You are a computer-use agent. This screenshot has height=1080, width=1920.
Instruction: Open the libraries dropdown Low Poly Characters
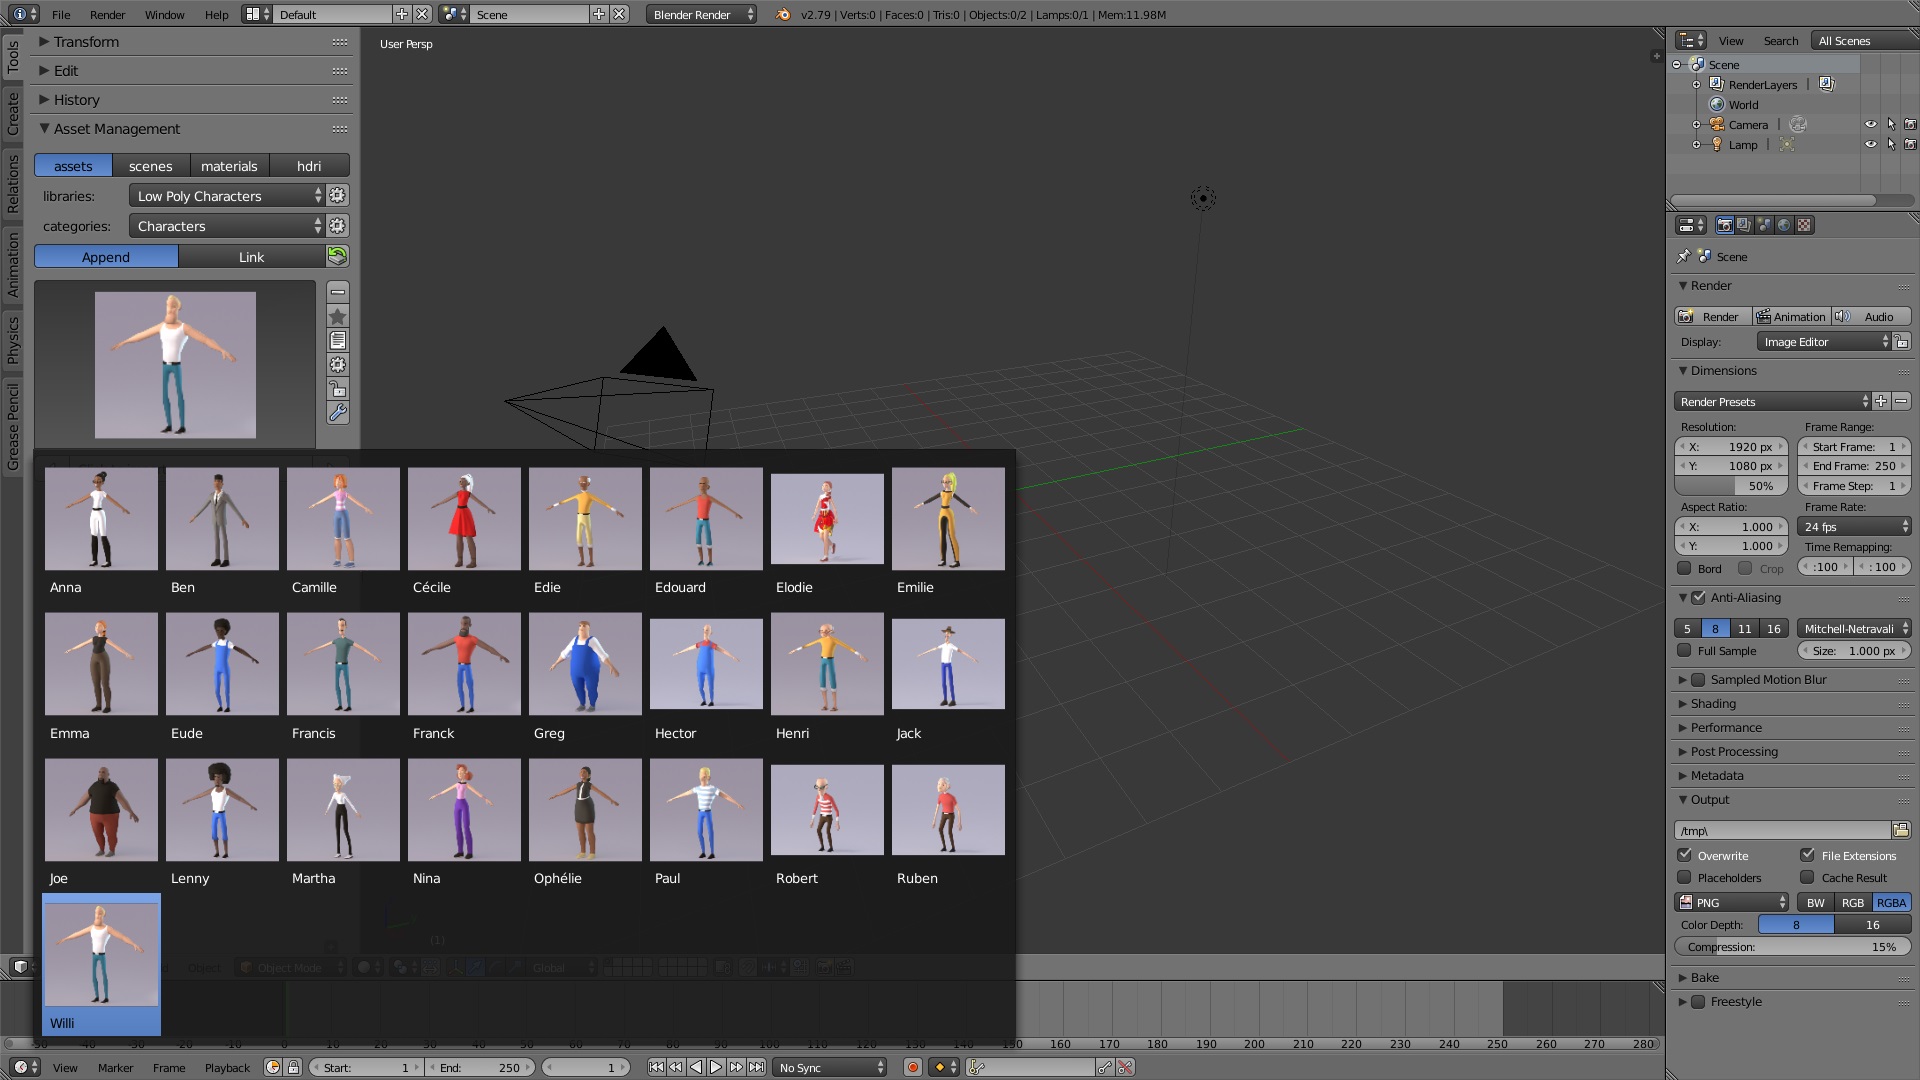click(x=227, y=195)
